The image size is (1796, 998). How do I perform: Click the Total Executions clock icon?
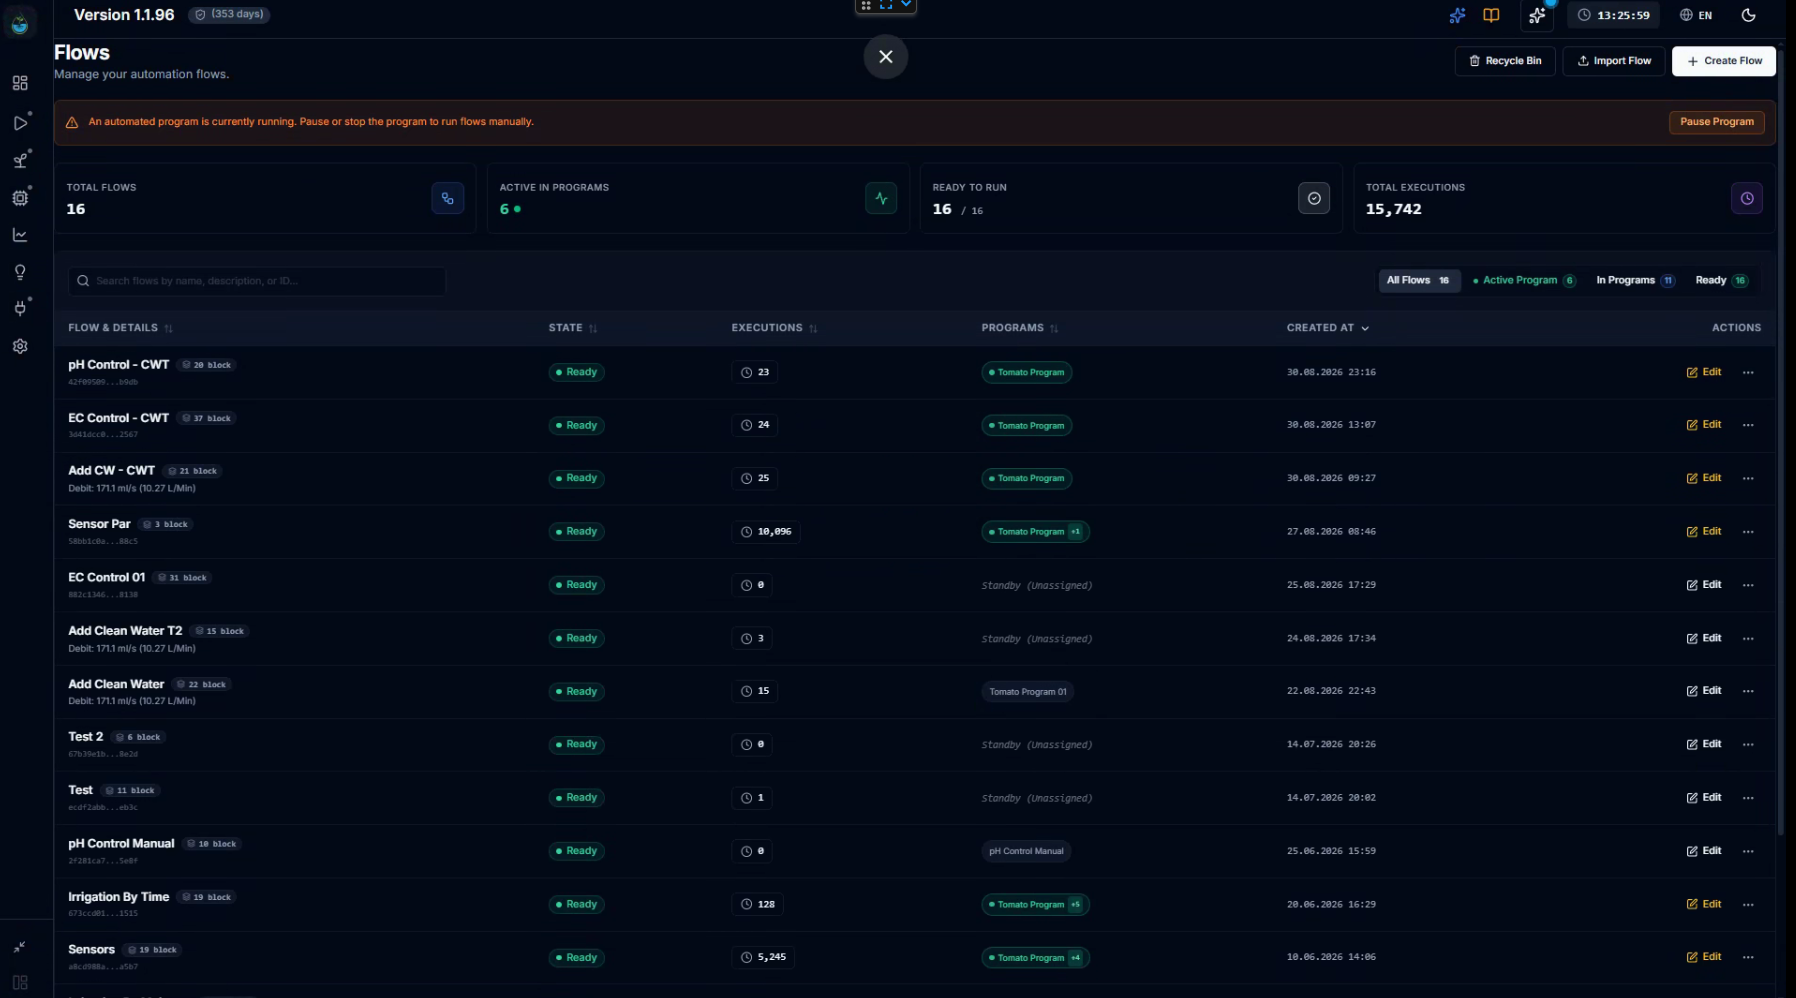pyautogui.click(x=1747, y=198)
